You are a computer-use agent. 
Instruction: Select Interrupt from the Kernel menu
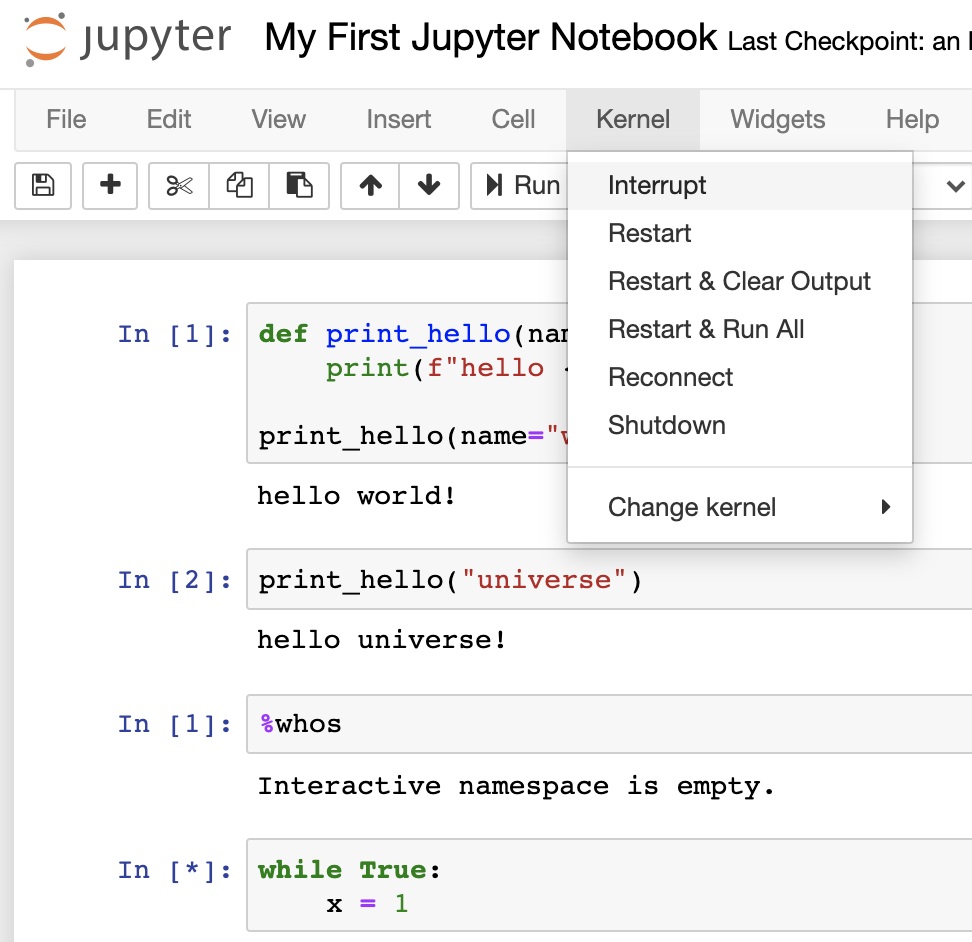click(740, 185)
